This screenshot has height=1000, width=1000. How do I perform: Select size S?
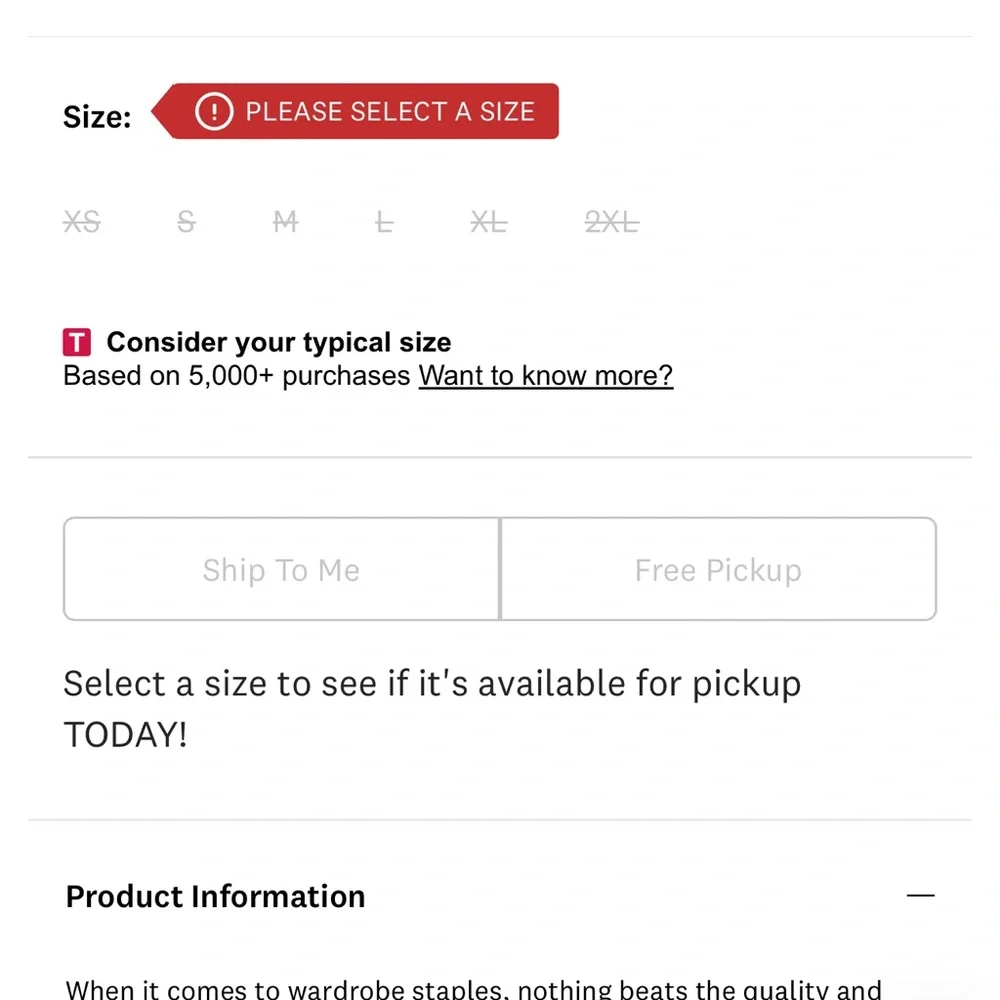click(x=186, y=222)
